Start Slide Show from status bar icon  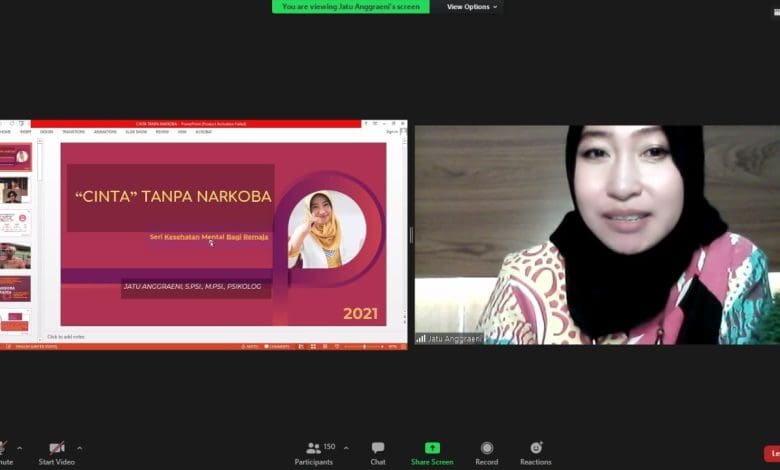coord(337,346)
